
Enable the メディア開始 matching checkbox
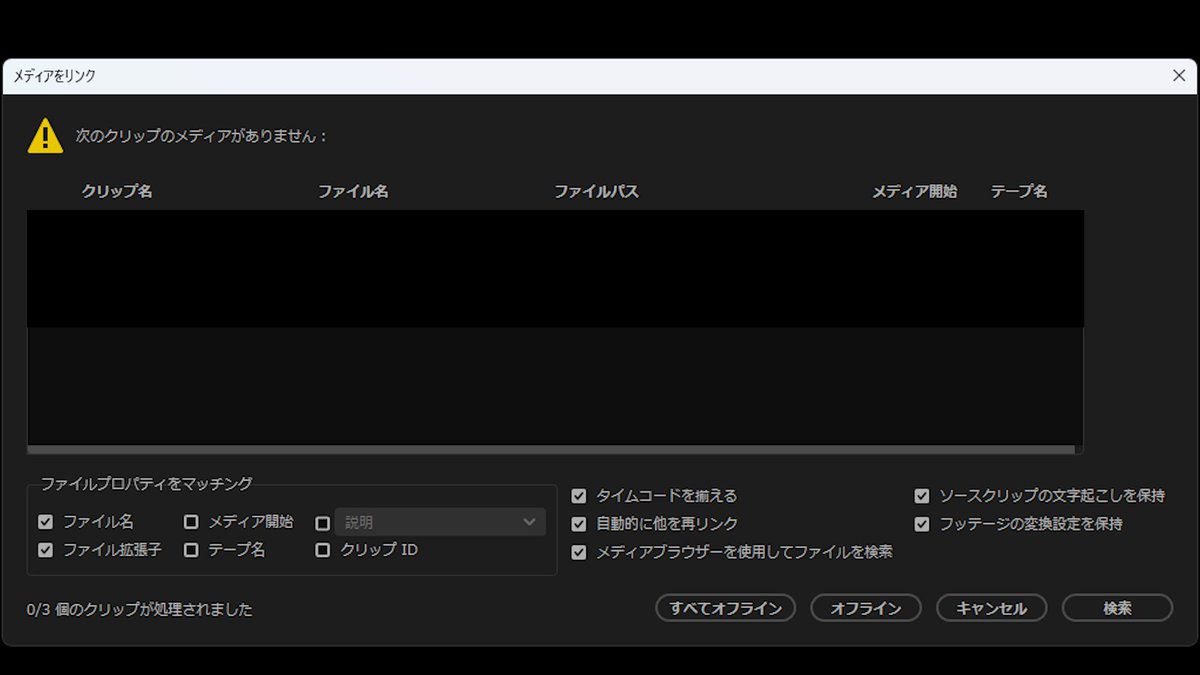click(190, 521)
